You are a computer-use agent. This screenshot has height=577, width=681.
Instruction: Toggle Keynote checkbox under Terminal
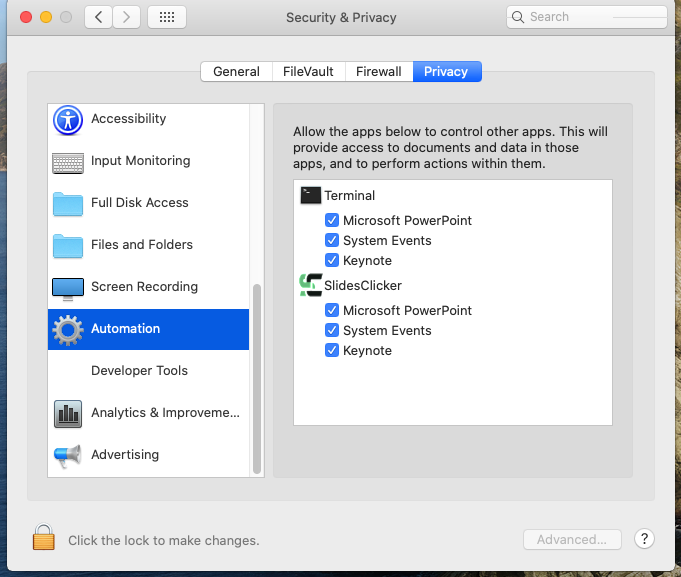(x=332, y=260)
